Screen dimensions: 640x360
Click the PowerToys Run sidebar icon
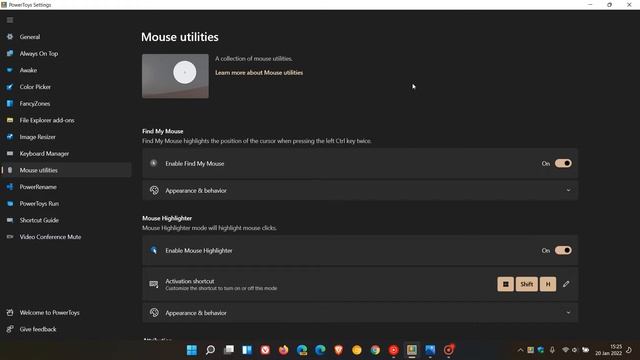[10, 204]
